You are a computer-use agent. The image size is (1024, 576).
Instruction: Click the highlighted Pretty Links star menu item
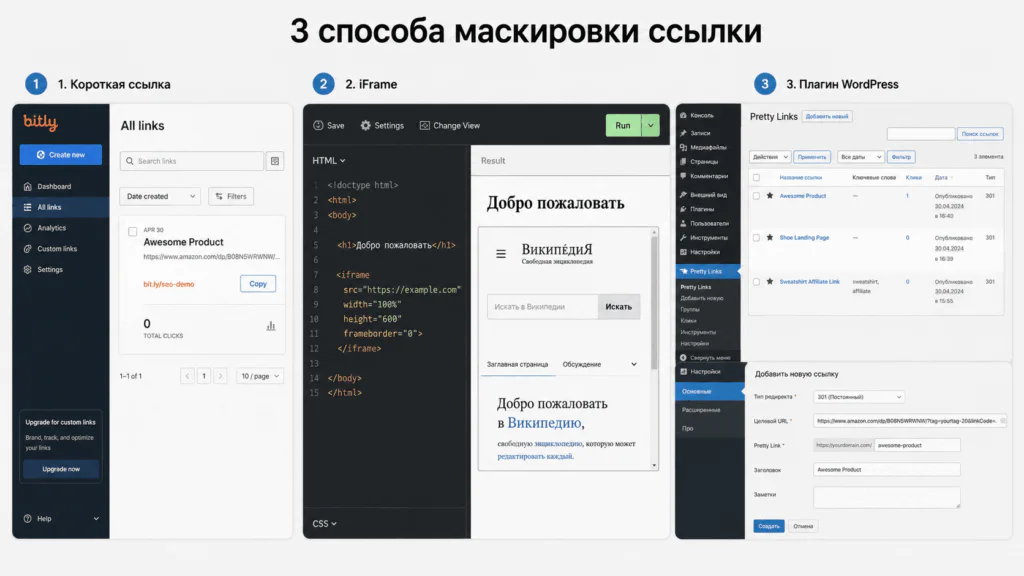pos(707,271)
